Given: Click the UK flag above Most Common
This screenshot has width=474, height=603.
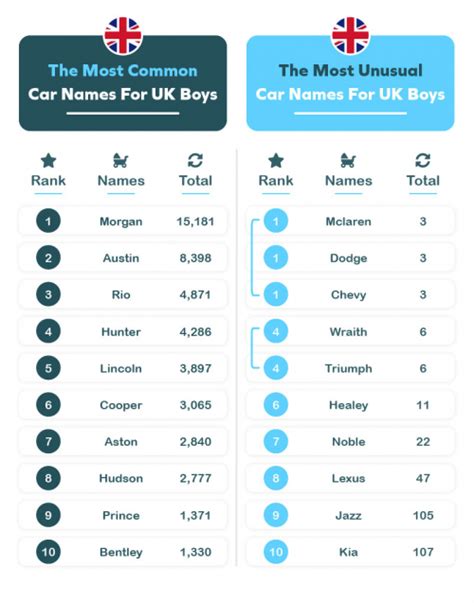Looking at the screenshot, I should 123,35.
